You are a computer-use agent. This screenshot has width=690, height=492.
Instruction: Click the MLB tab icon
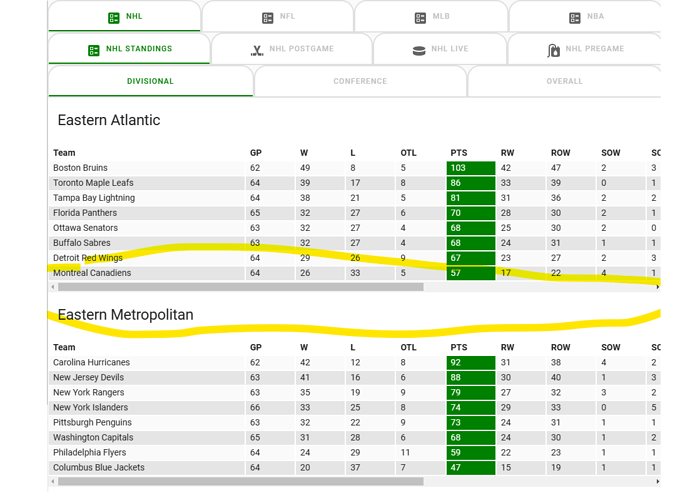coord(420,17)
